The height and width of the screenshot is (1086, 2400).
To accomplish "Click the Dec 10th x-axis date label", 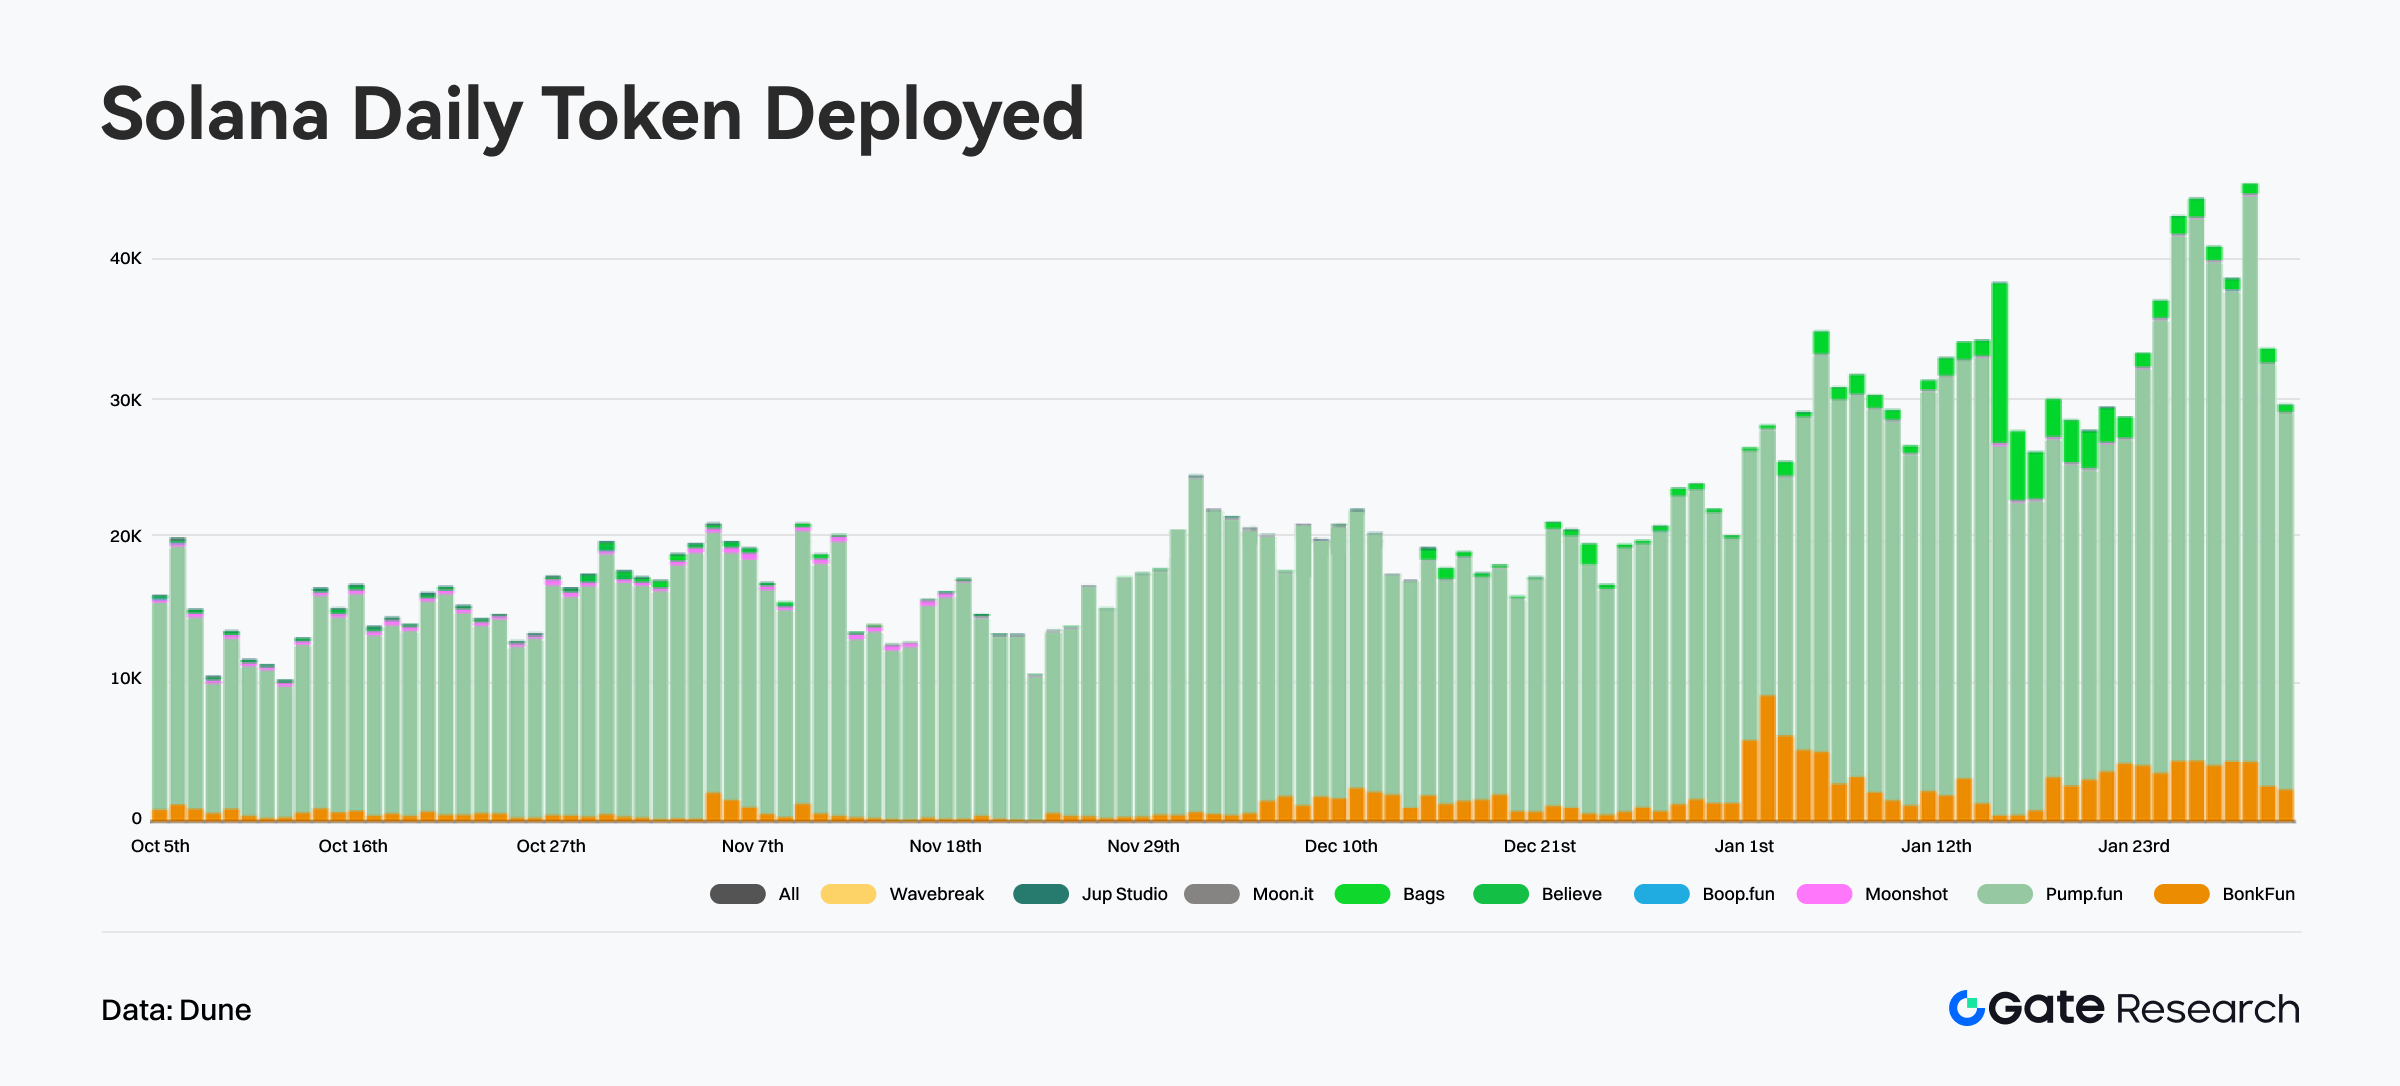I will [1340, 846].
